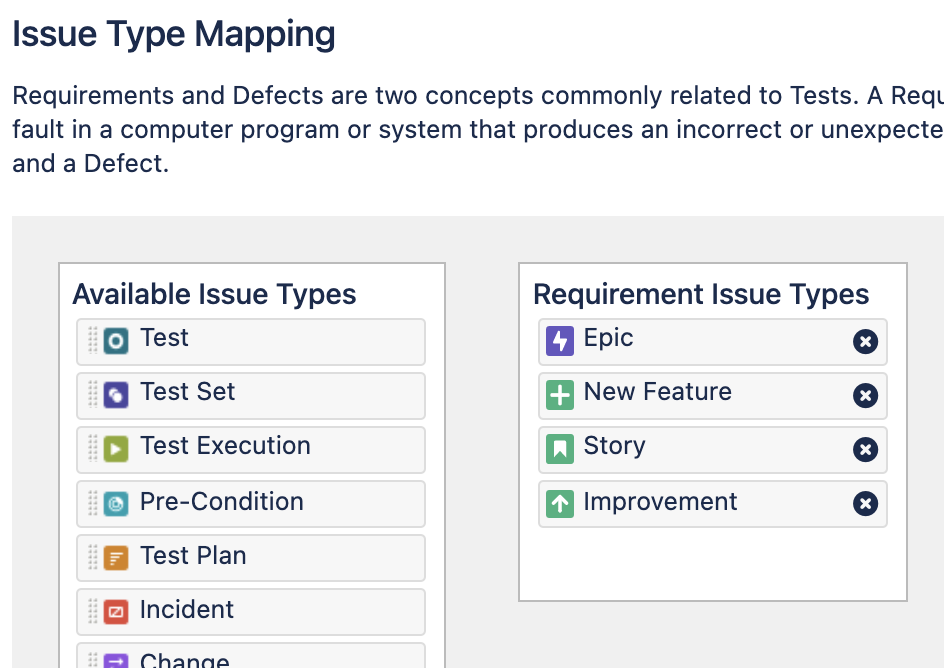This screenshot has width=944, height=668.
Task: Click the Test Set icon
Action: point(117,395)
